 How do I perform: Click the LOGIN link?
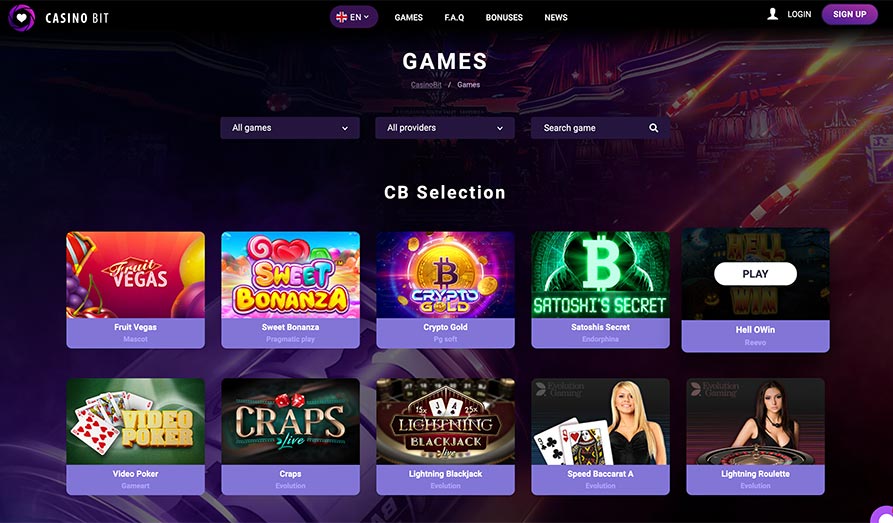(799, 14)
